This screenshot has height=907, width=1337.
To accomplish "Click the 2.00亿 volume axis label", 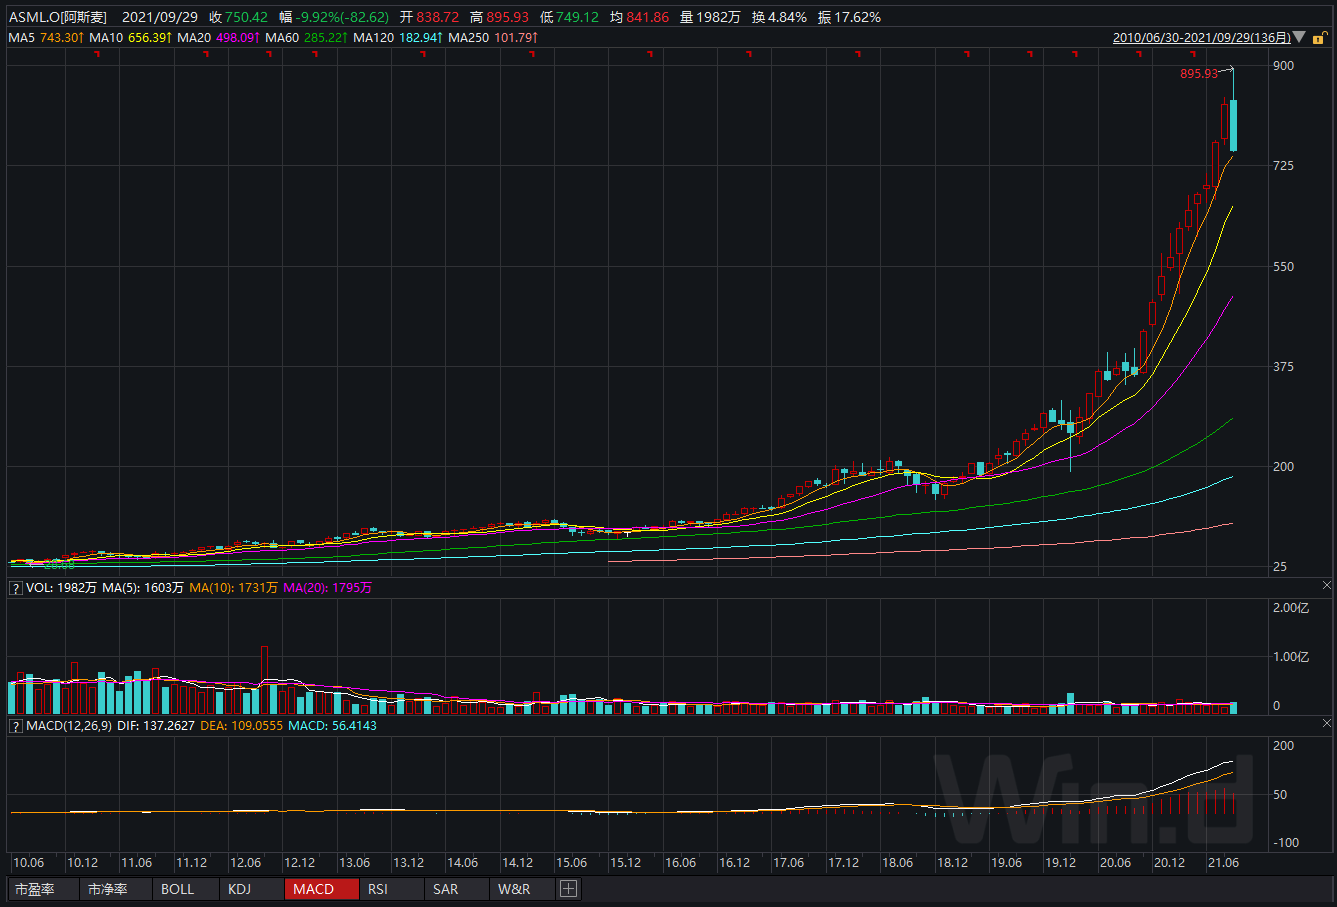I will (x=1290, y=608).
